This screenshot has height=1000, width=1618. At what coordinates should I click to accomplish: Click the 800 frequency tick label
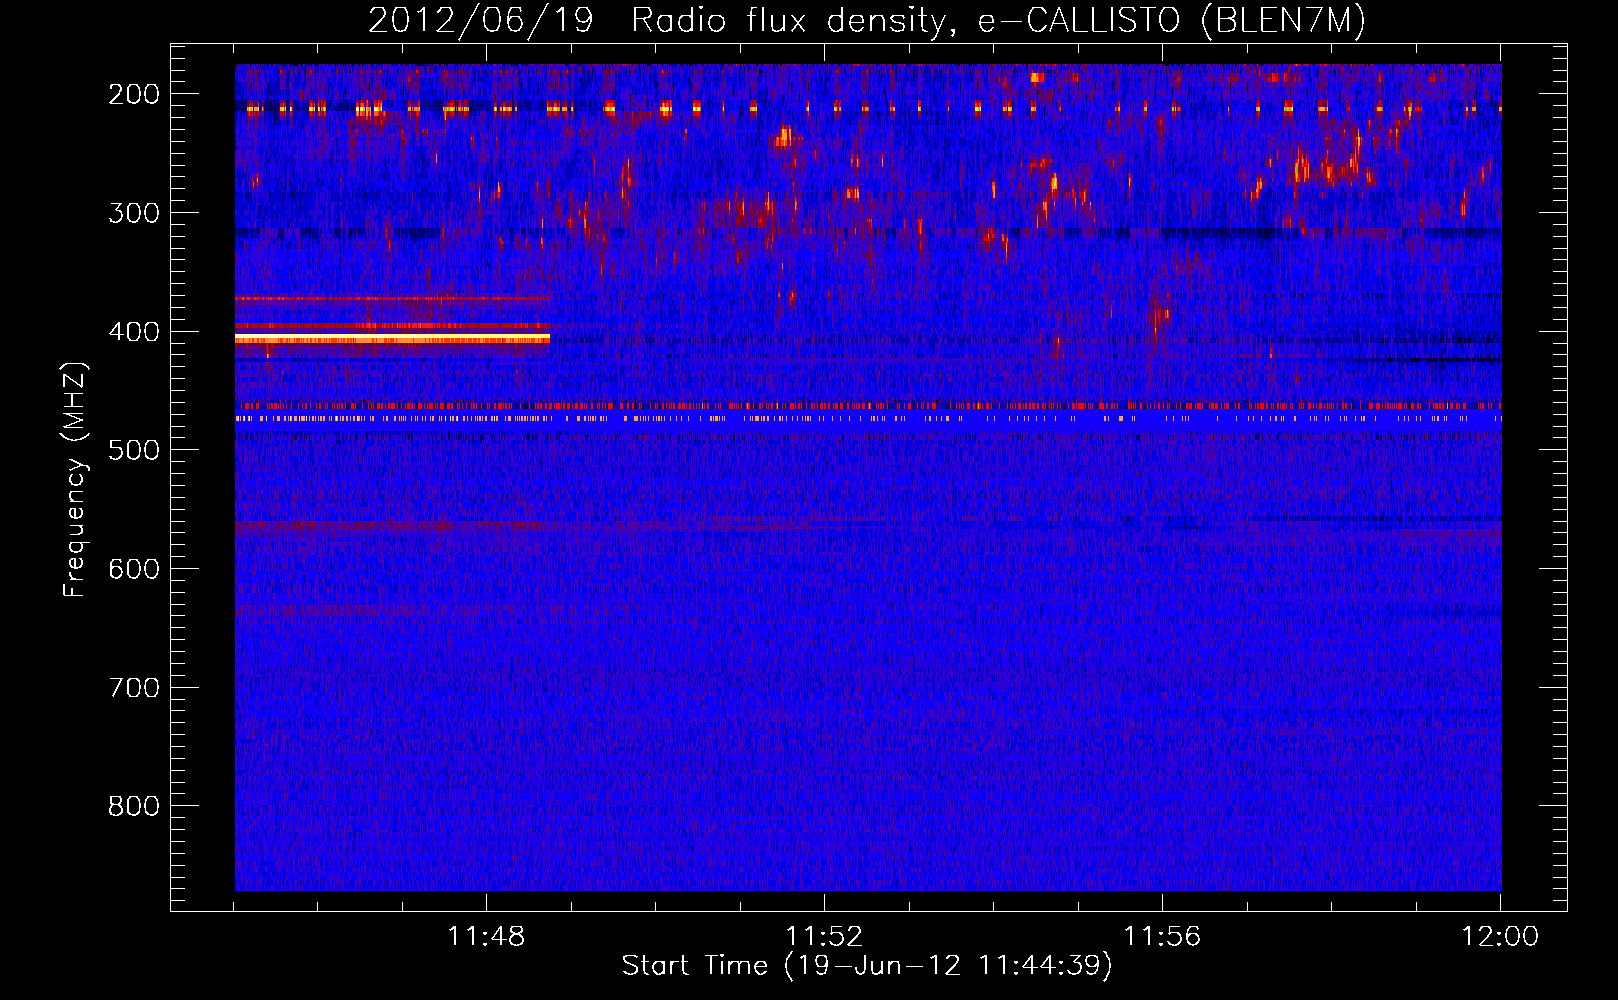pyautogui.click(x=134, y=807)
